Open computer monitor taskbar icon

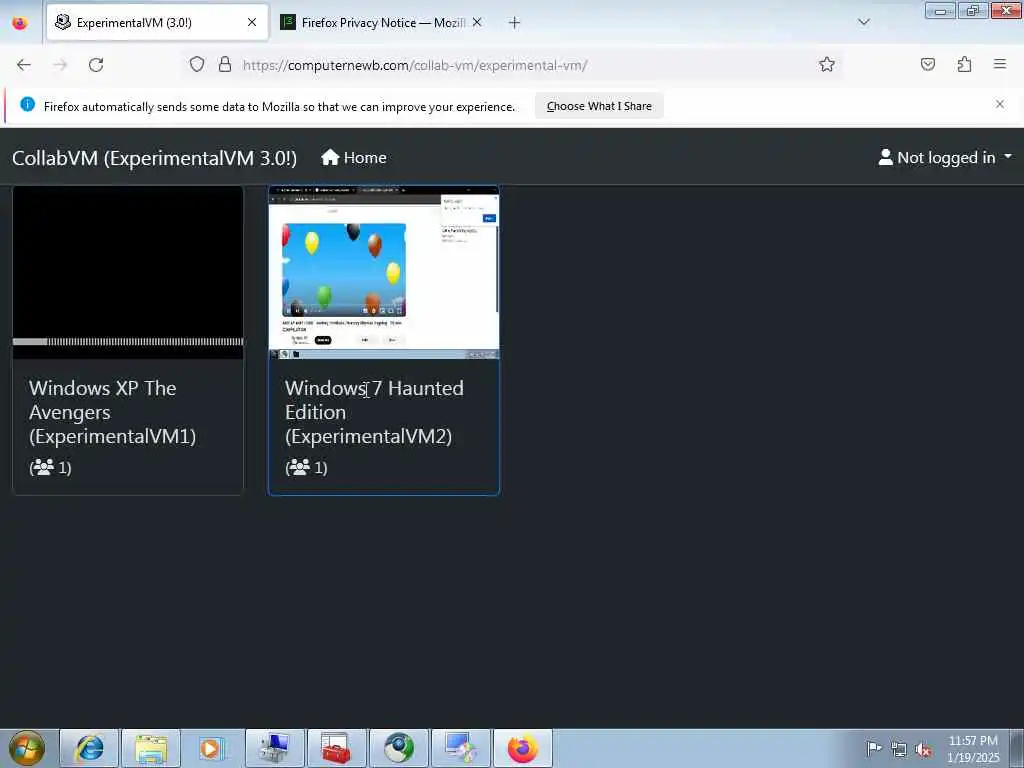point(274,748)
